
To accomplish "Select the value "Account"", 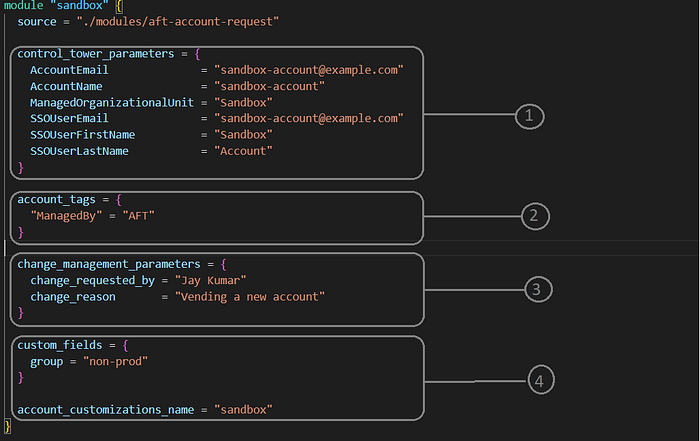I will click(x=243, y=151).
